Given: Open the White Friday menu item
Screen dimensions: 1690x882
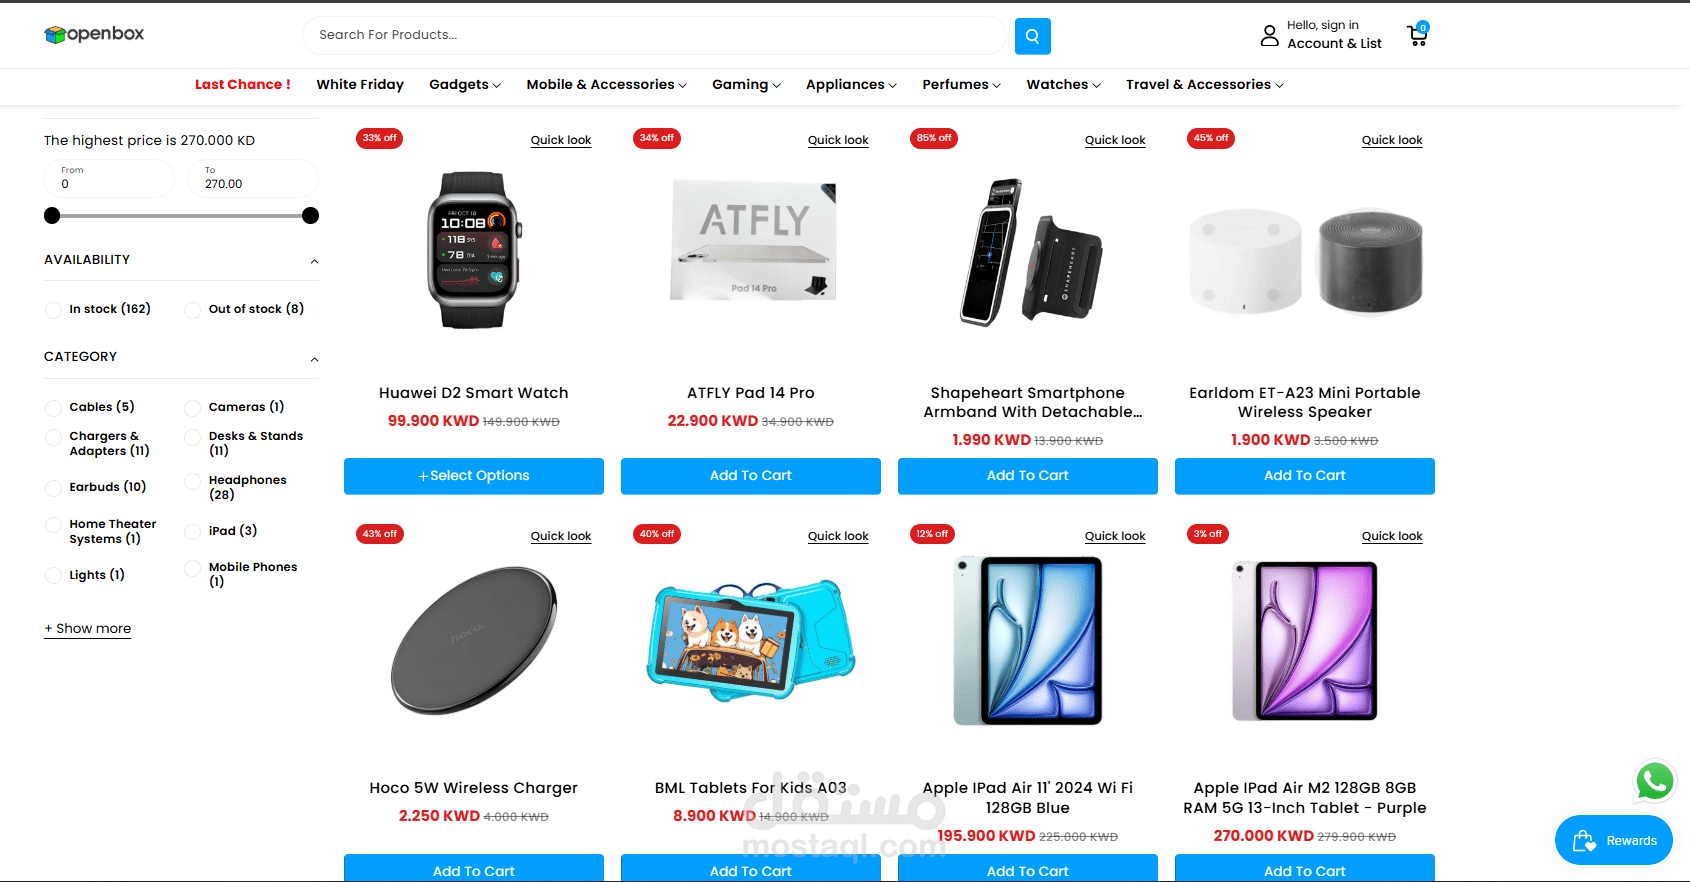Looking at the screenshot, I should click(x=360, y=85).
